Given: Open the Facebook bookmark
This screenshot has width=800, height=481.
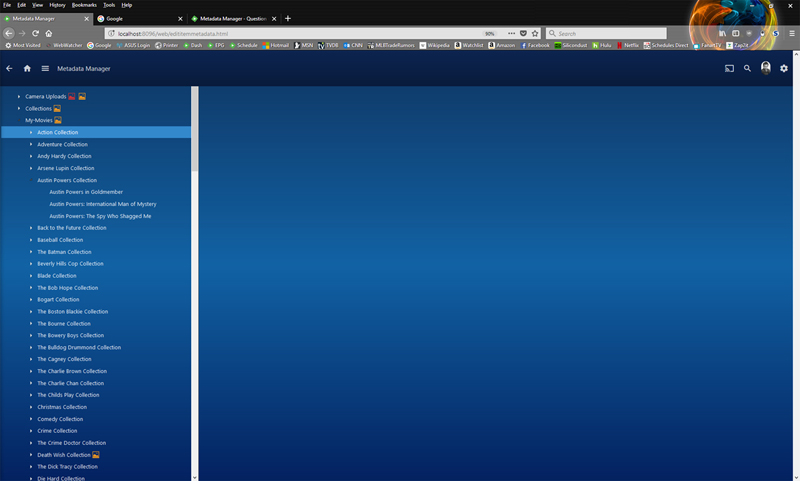Looking at the screenshot, I should click(x=535, y=45).
